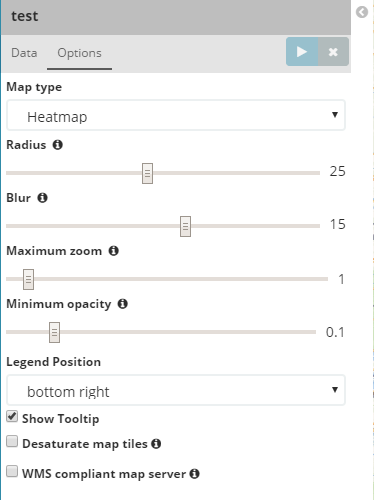Enable WMS compliant map server checkbox

[12, 471]
